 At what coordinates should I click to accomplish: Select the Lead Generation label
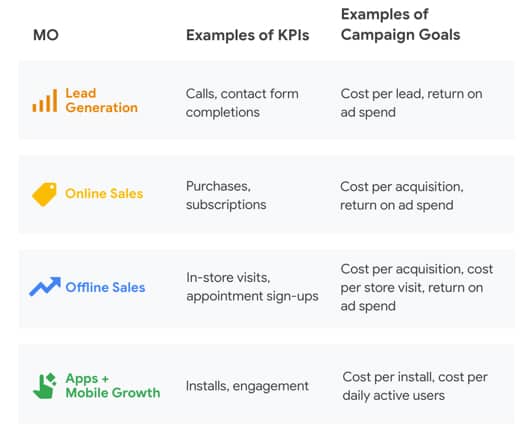coord(101,100)
